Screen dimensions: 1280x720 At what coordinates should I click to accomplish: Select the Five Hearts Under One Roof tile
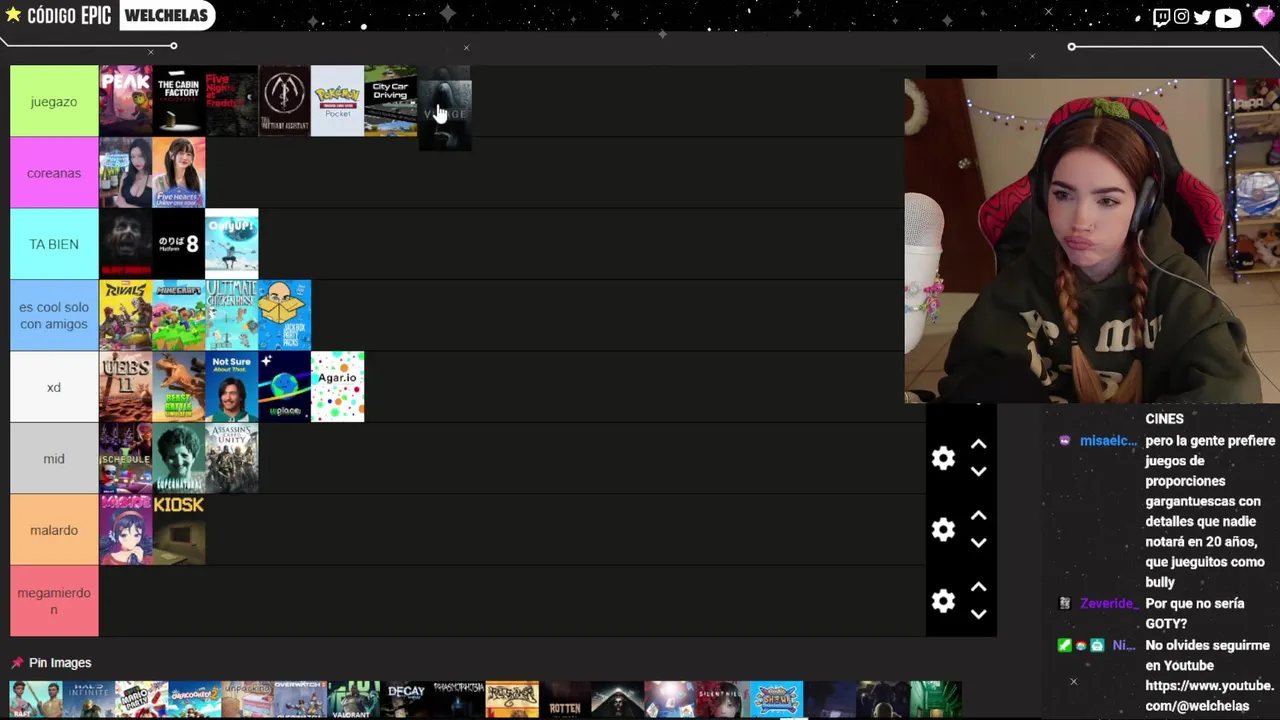[x=178, y=173]
